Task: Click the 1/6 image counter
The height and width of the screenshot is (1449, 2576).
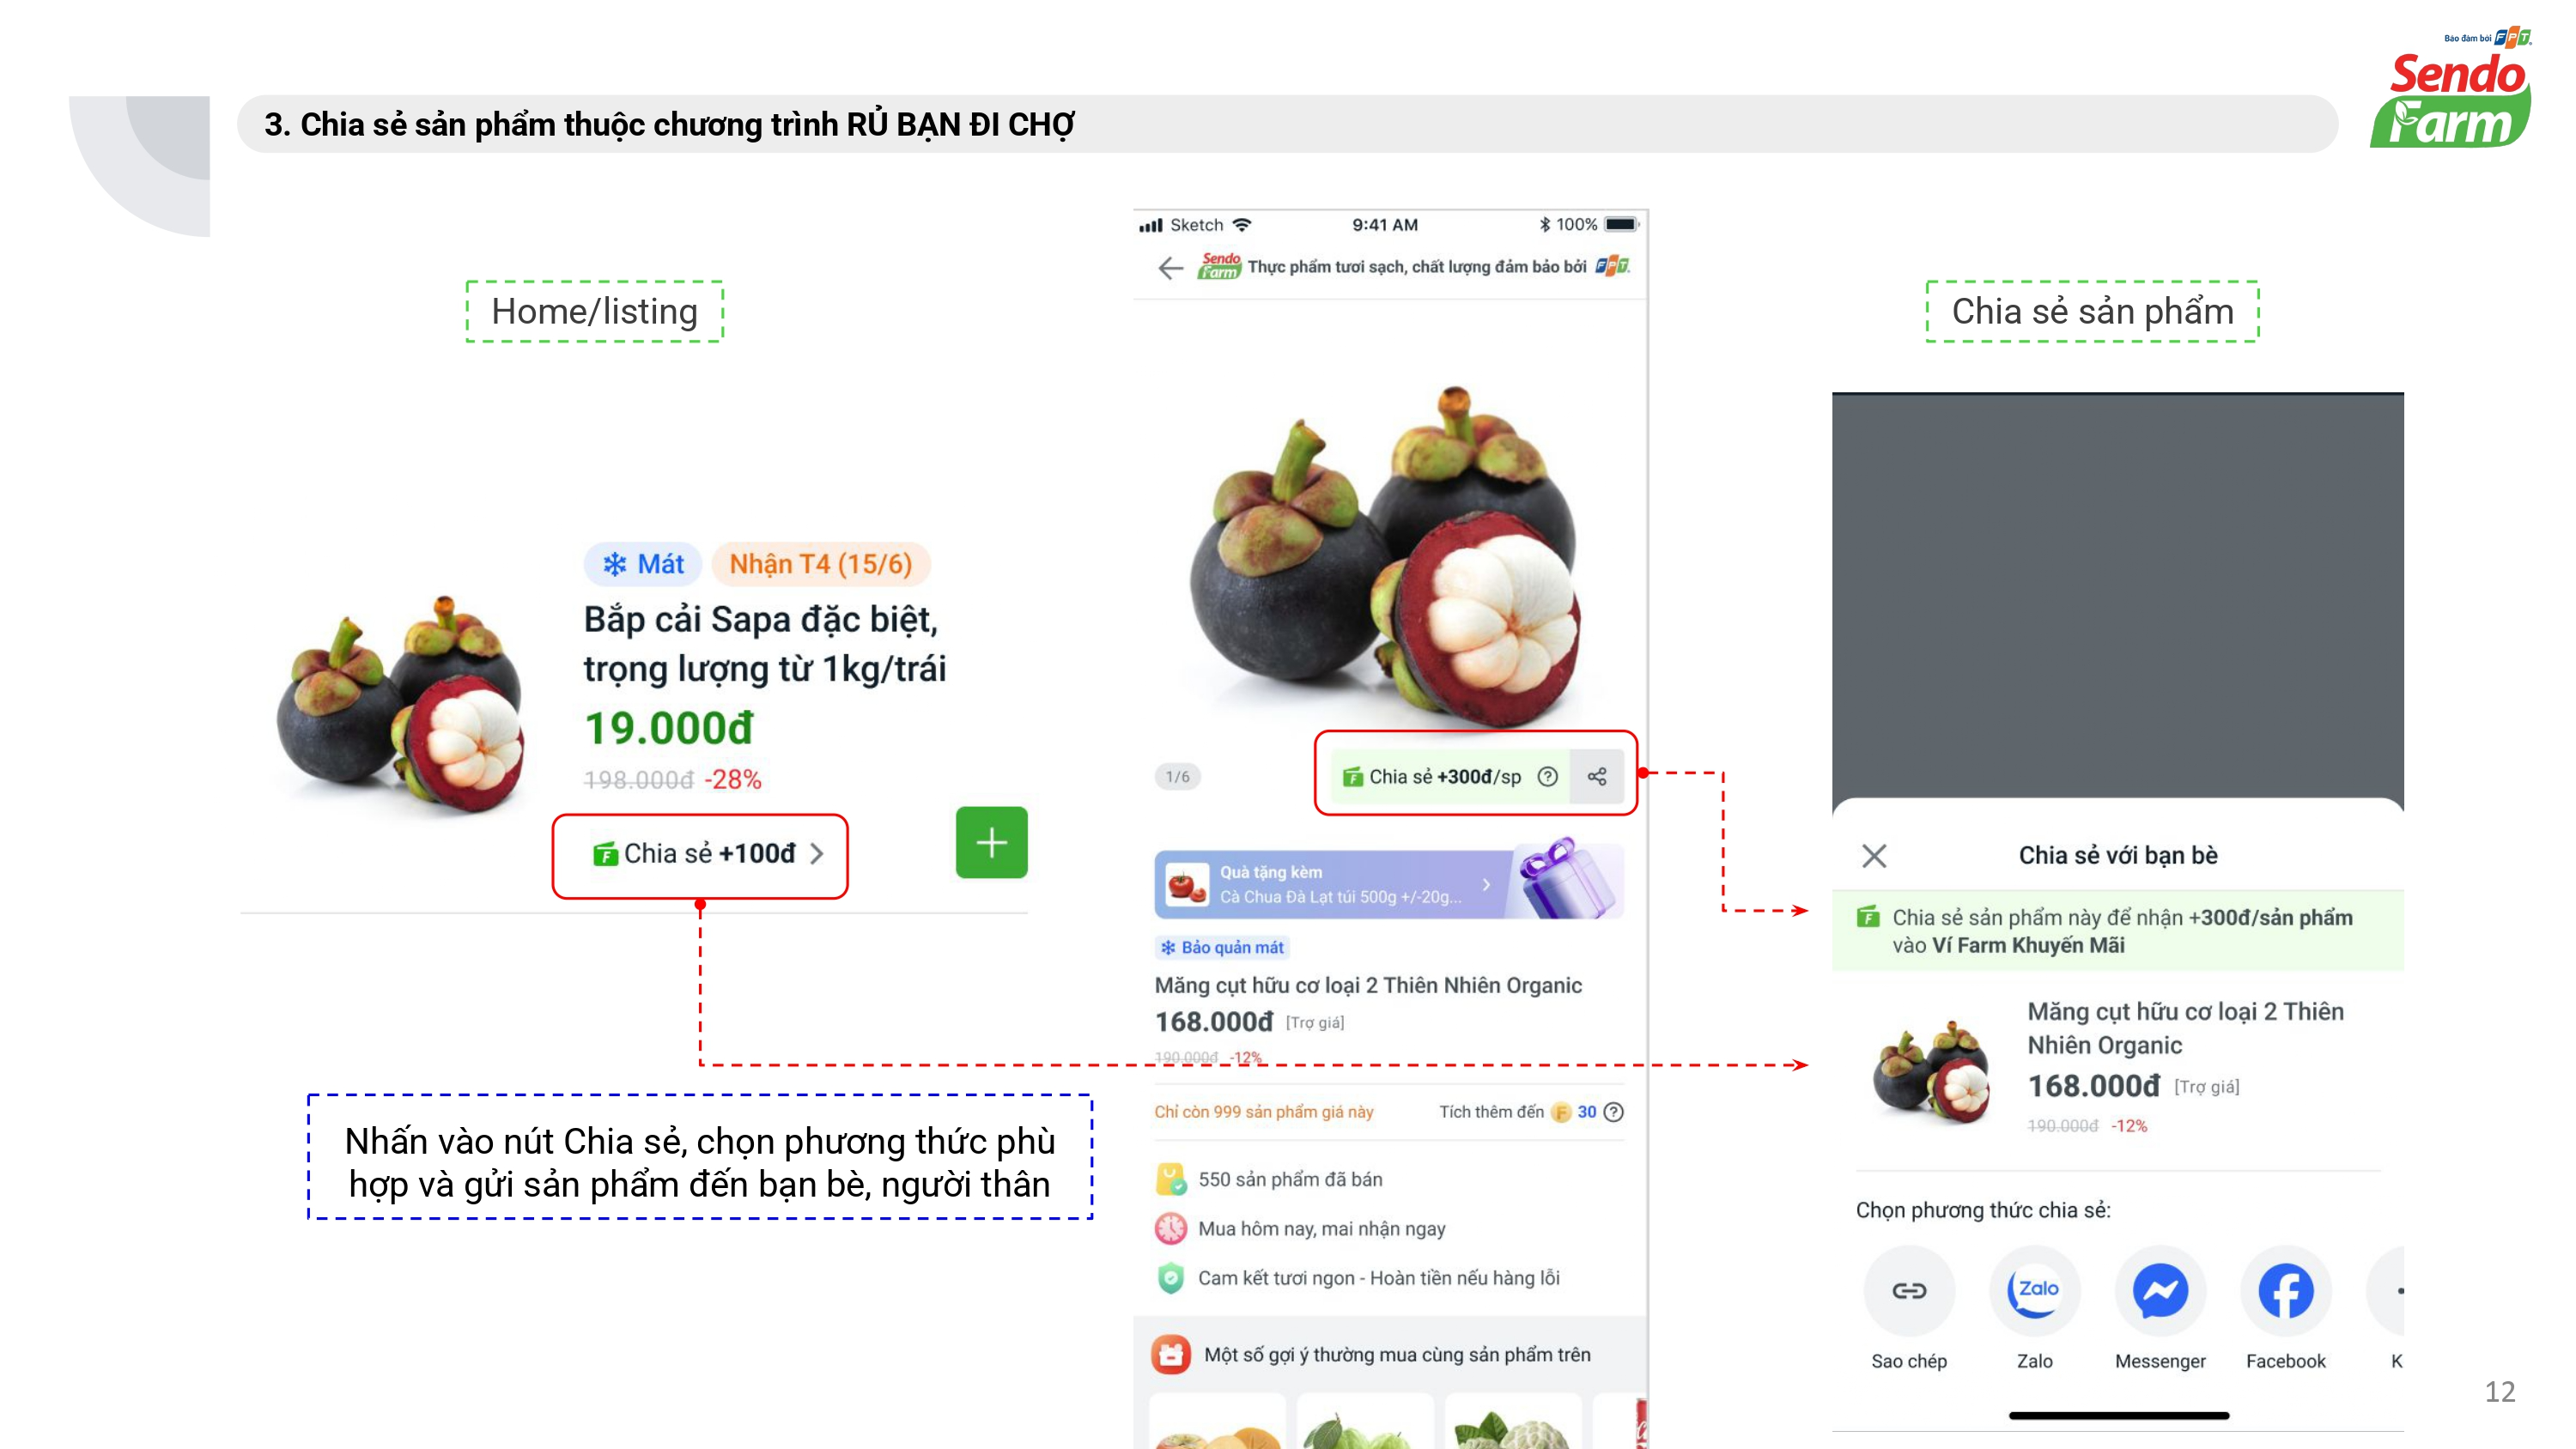Action: point(1178,776)
